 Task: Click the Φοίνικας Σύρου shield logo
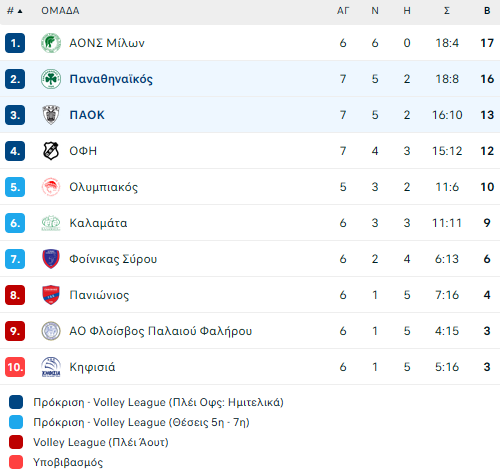pos(51,259)
